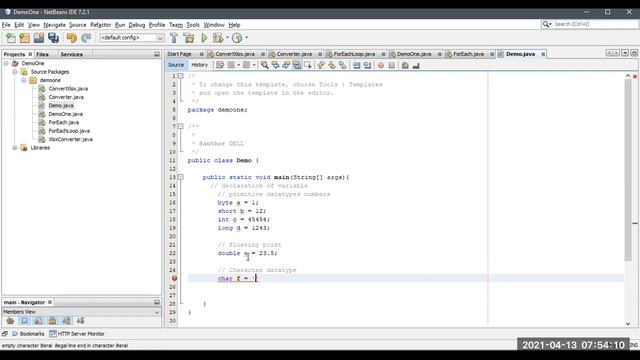Toggle Show Inherited Members in Navigator

[x=10, y=321]
